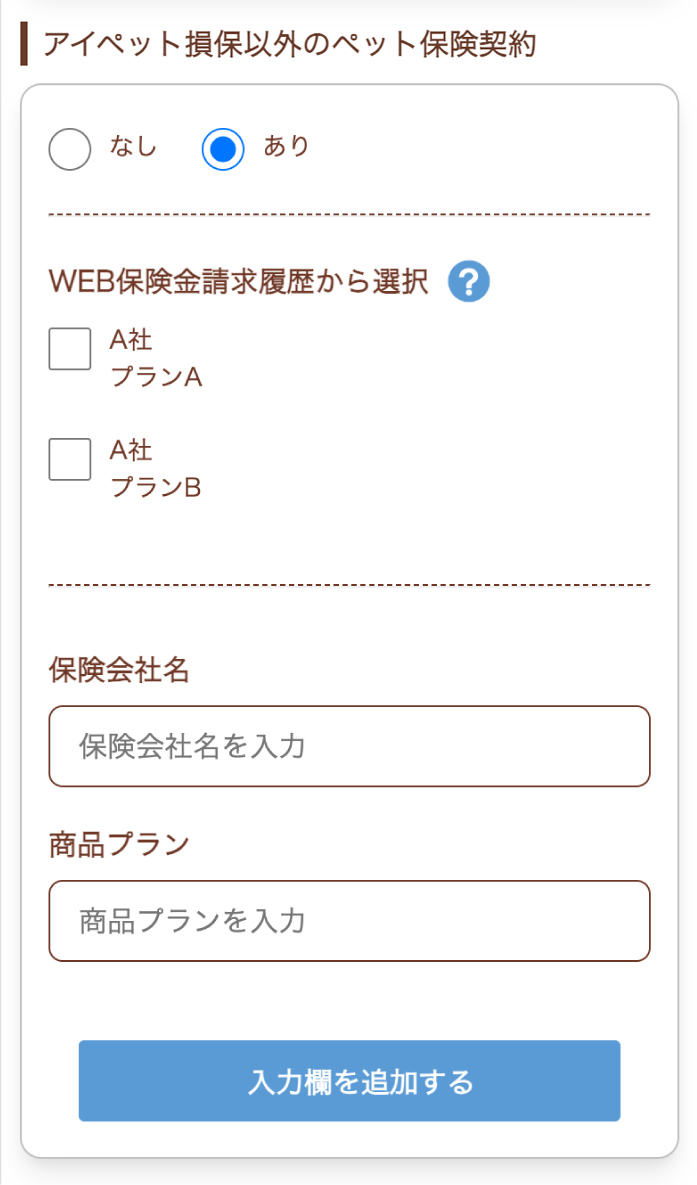Click inside the 商品プラン input field
Viewport: 697px width, 1185px height.
point(348,921)
